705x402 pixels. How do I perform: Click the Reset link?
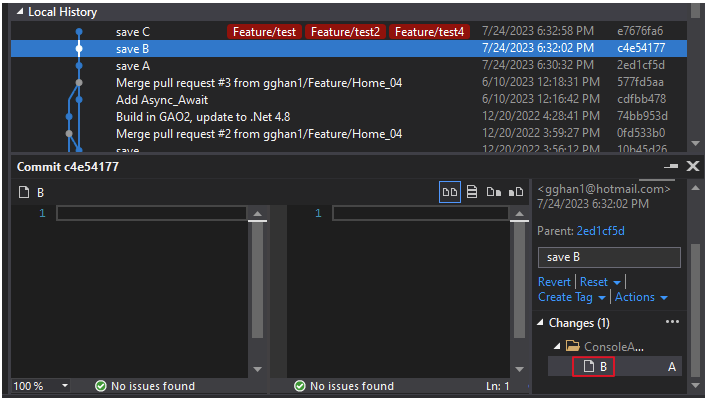pyautogui.click(x=593, y=282)
